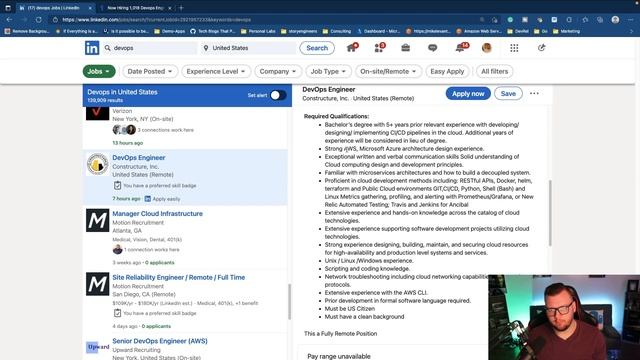Toggle the Set alert switch
The height and width of the screenshot is (360, 640).
point(278,95)
